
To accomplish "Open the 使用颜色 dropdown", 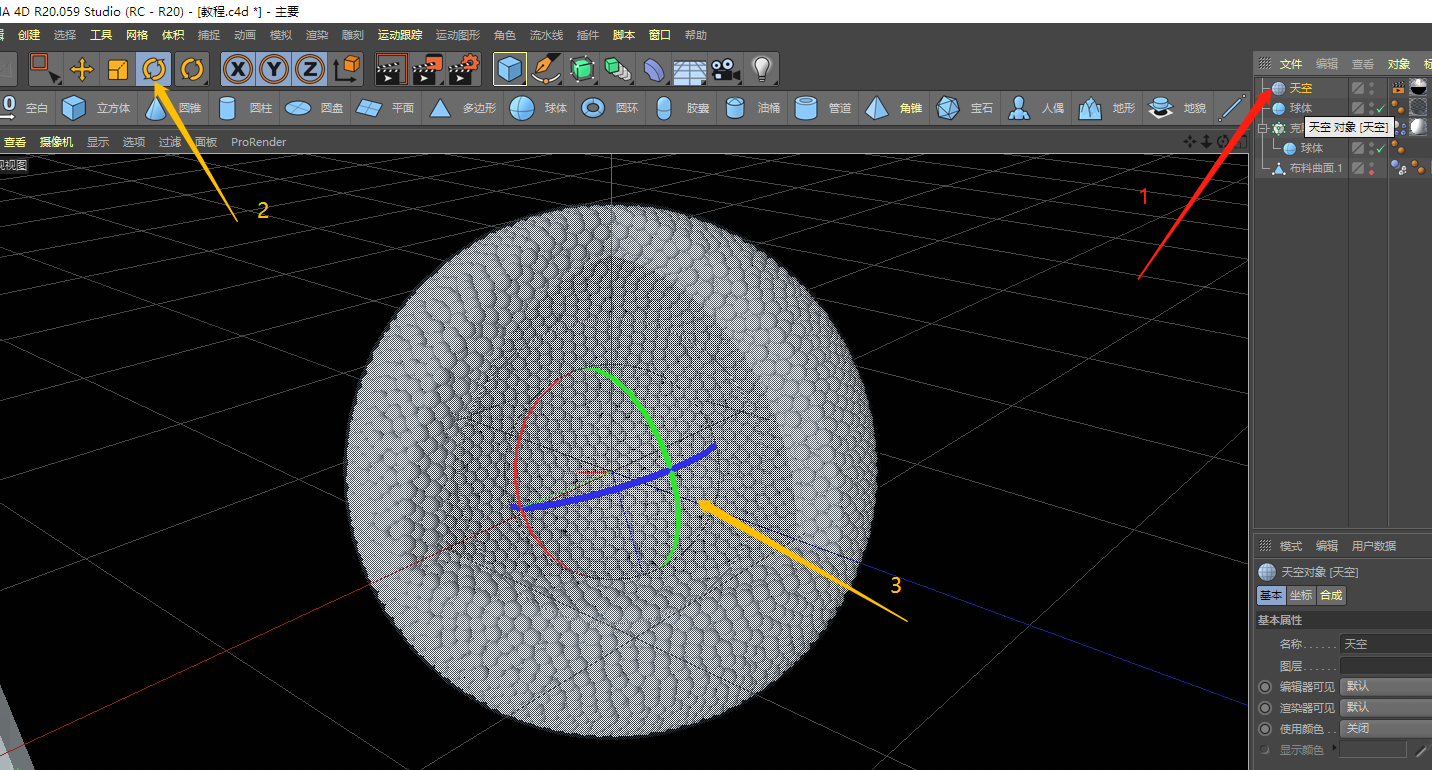I will tap(1385, 728).
